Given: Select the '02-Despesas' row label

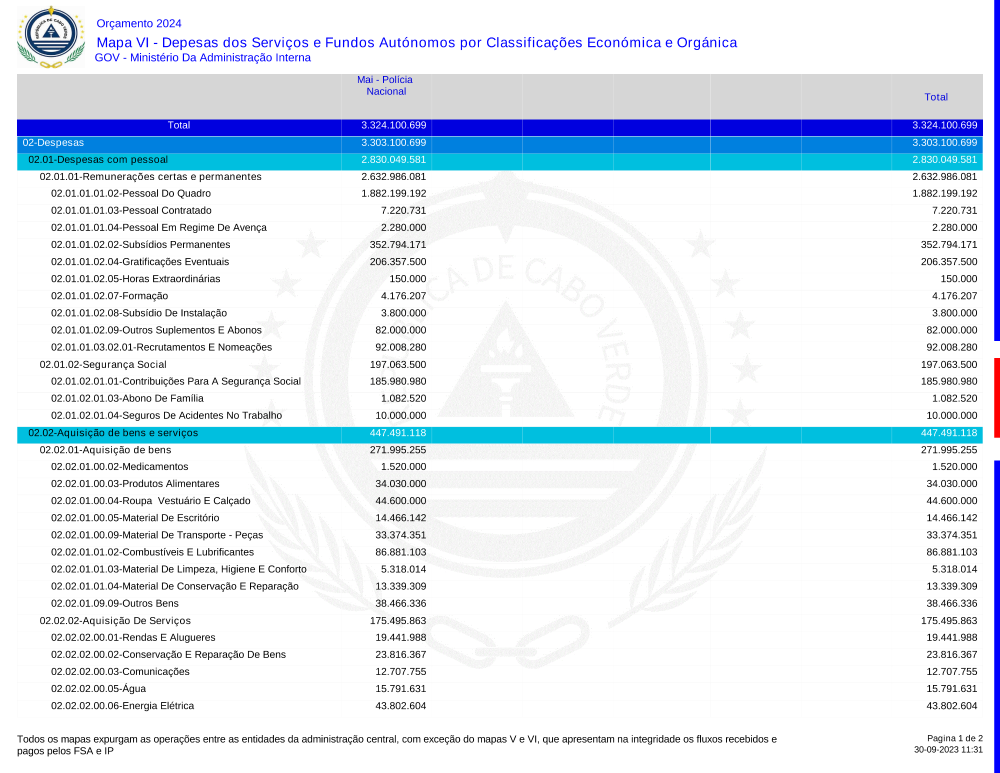Looking at the screenshot, I should tap(53, 143).
